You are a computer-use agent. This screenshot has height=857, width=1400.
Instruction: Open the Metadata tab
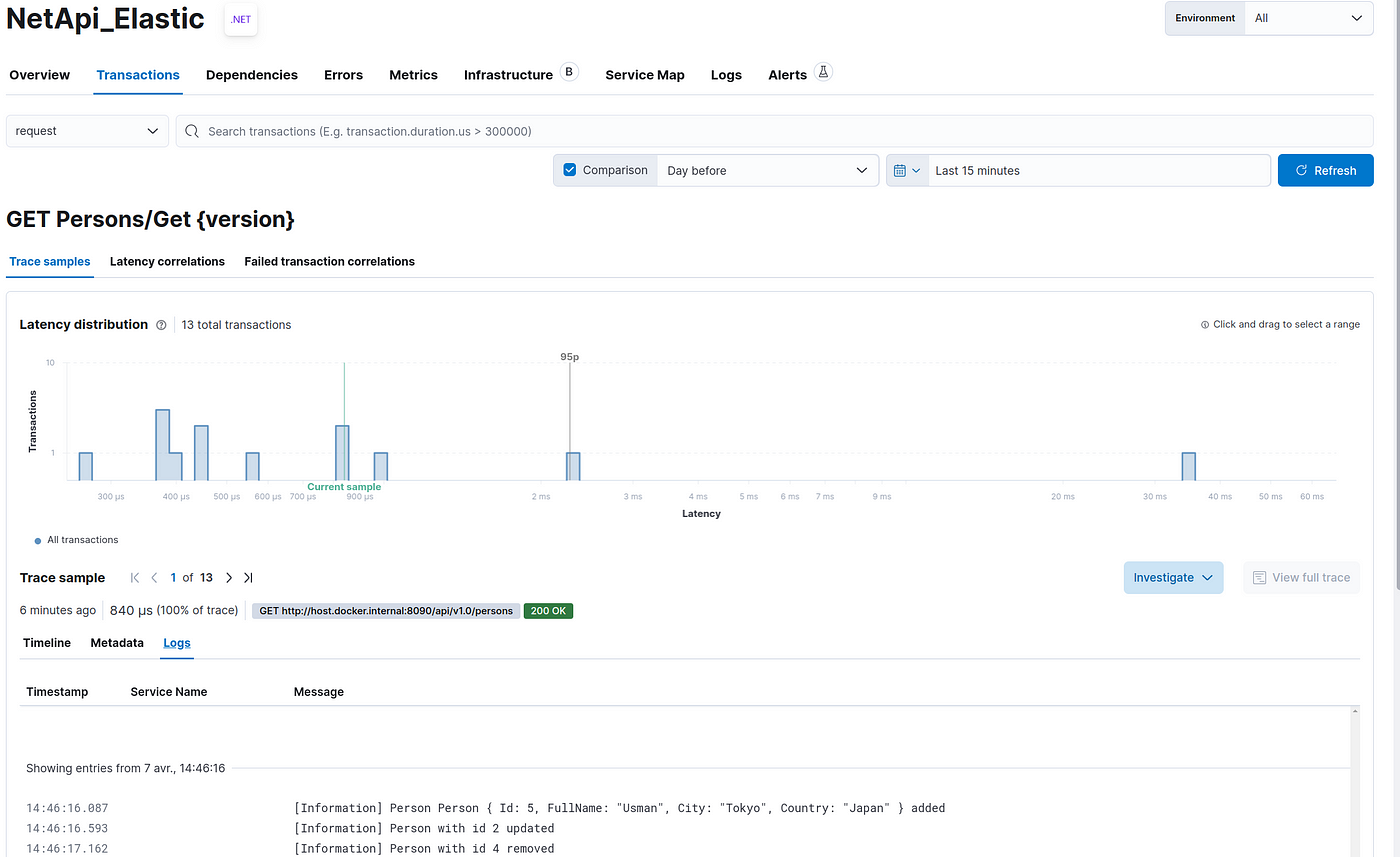click(x=117, y=643)
